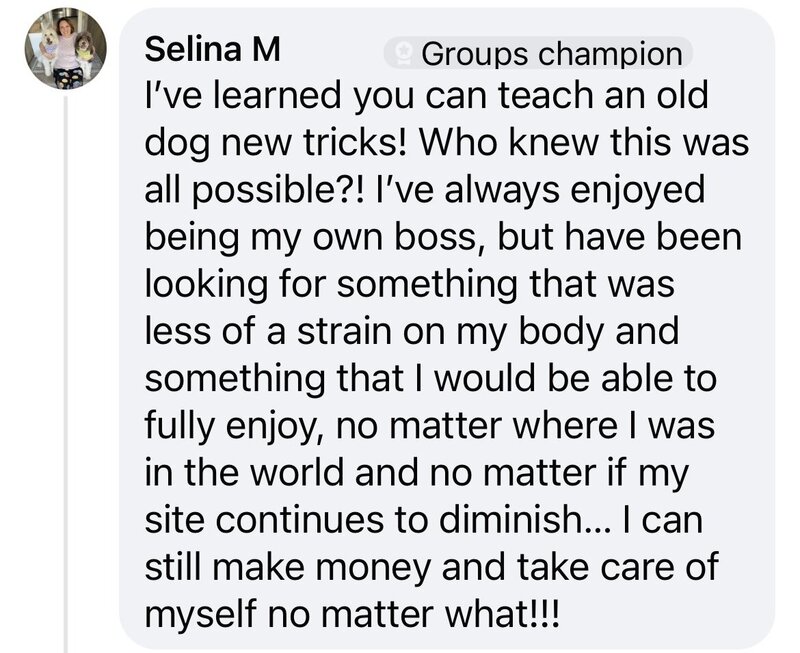Click the word "diminish..." in the comment

[x=524, y=520]
